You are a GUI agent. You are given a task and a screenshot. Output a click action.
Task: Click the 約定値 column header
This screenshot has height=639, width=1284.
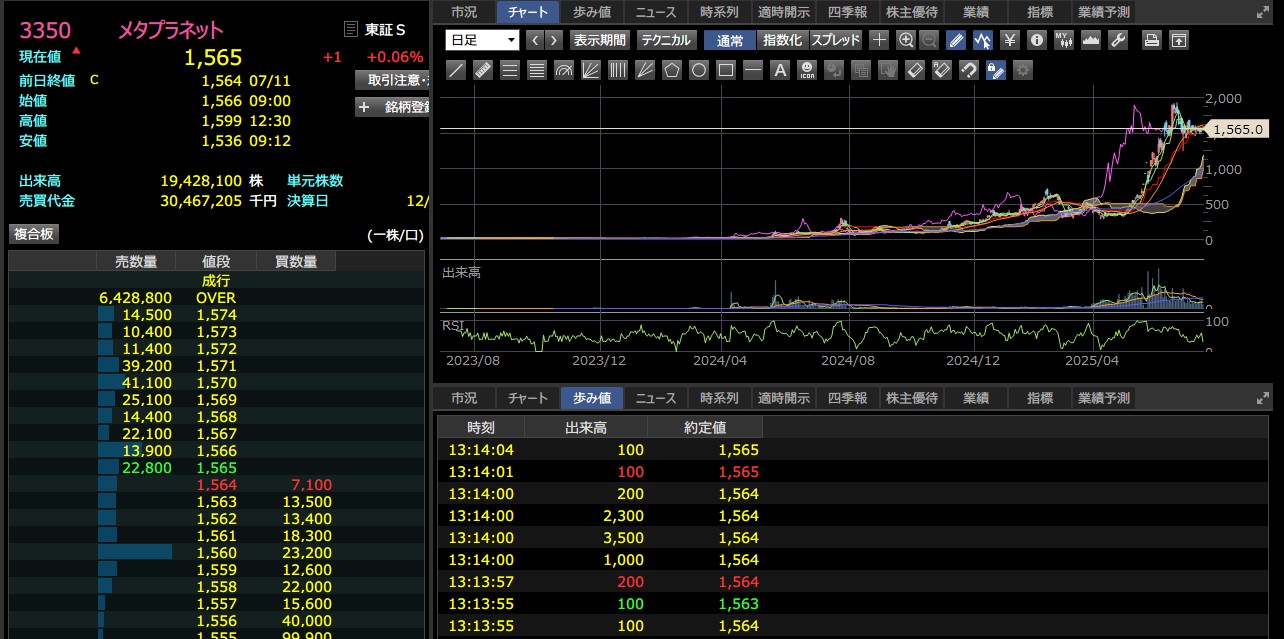point(705,427)
